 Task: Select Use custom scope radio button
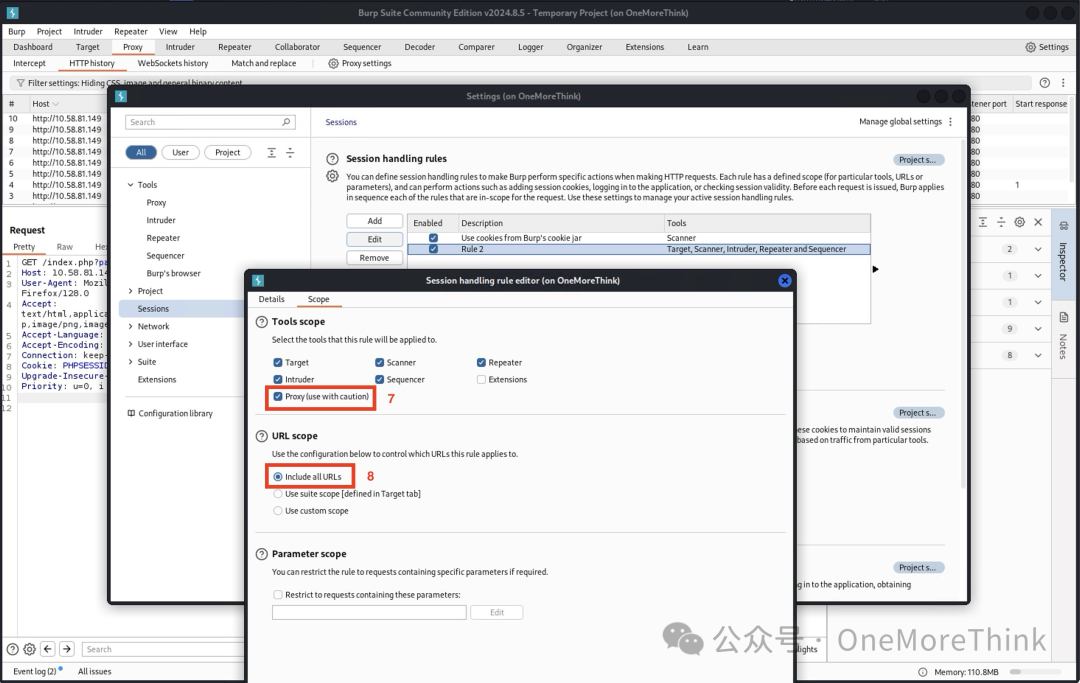point(278,511)
